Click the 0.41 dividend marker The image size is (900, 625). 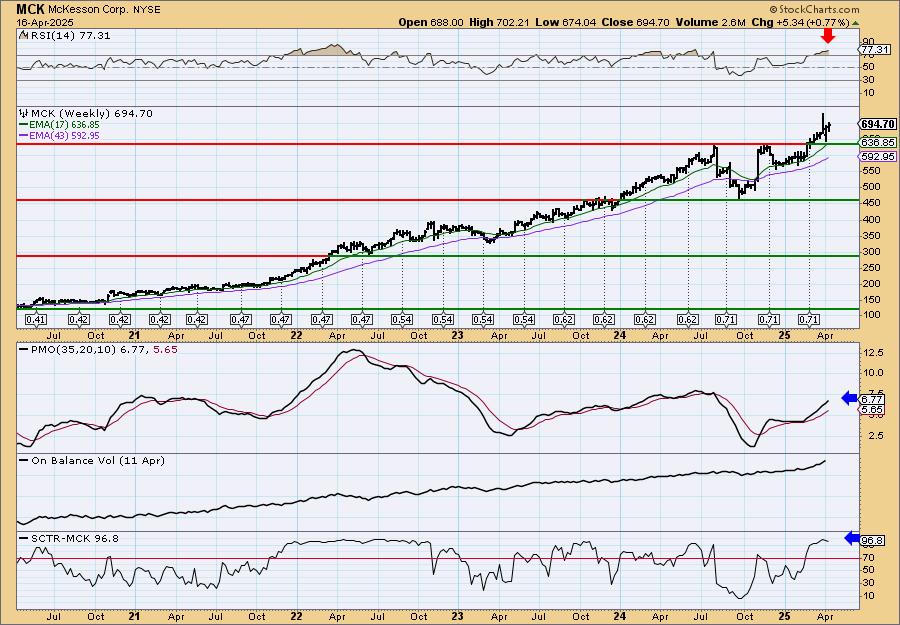pos(37,320)
